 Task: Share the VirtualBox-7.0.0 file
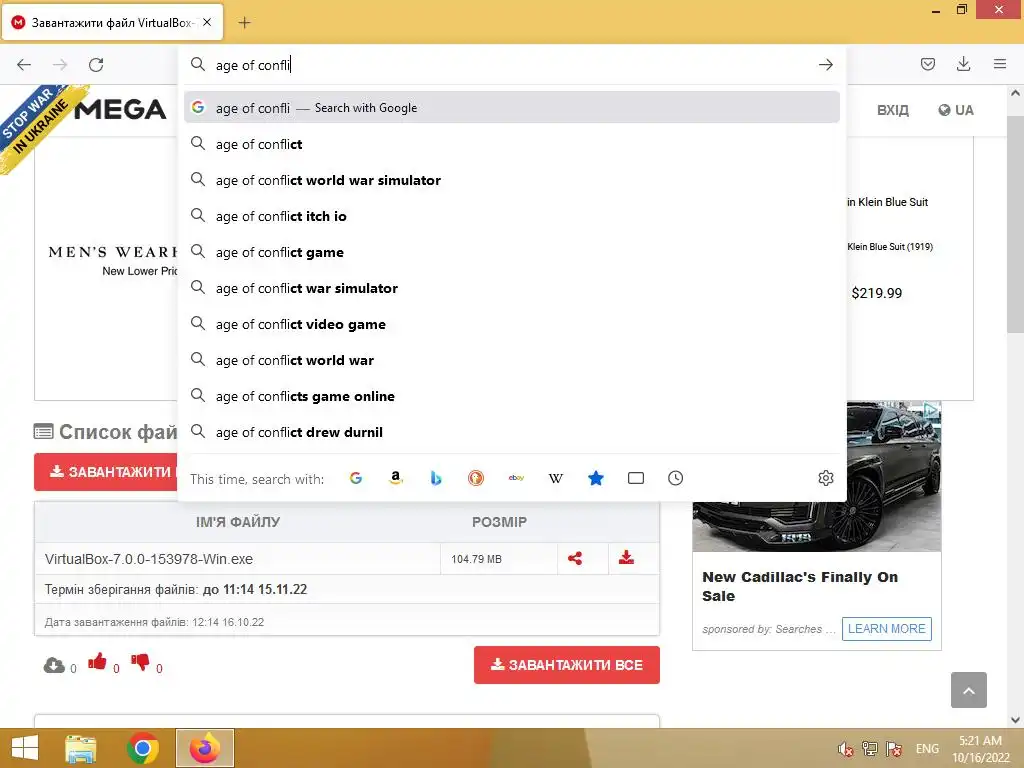pyautogui.click(x=575, y=558)
